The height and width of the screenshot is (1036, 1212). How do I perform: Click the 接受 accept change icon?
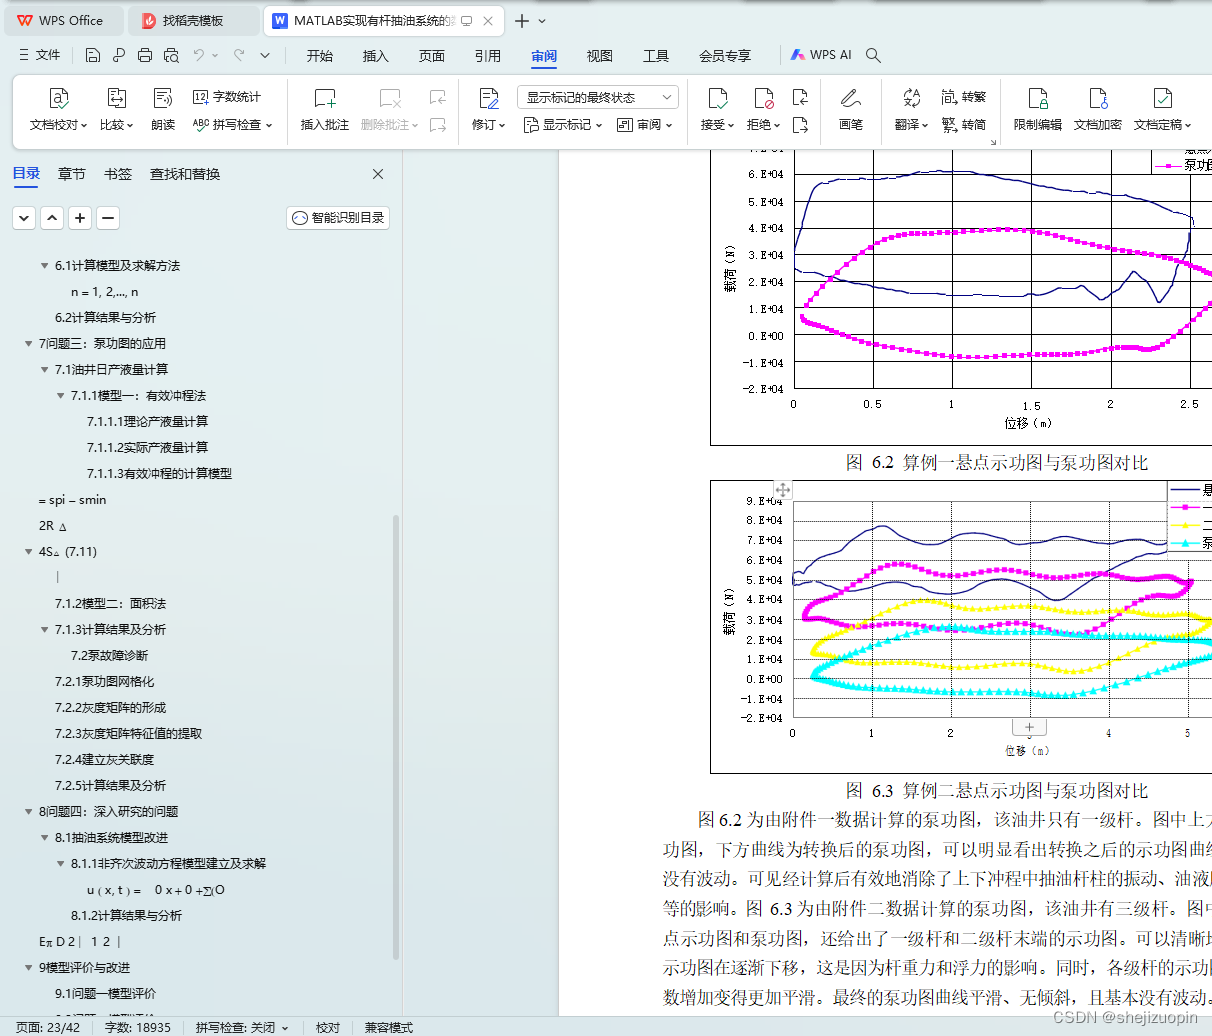718,98
